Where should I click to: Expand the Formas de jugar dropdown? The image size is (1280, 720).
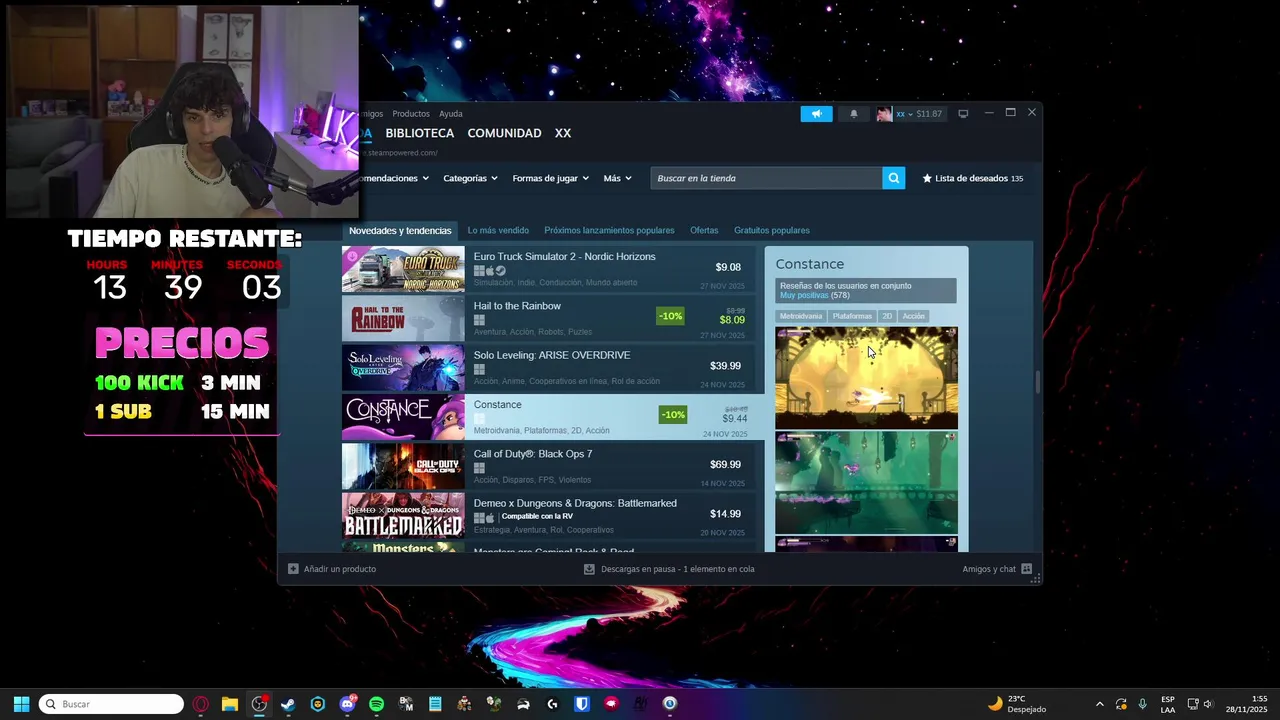tap(550, 178)
